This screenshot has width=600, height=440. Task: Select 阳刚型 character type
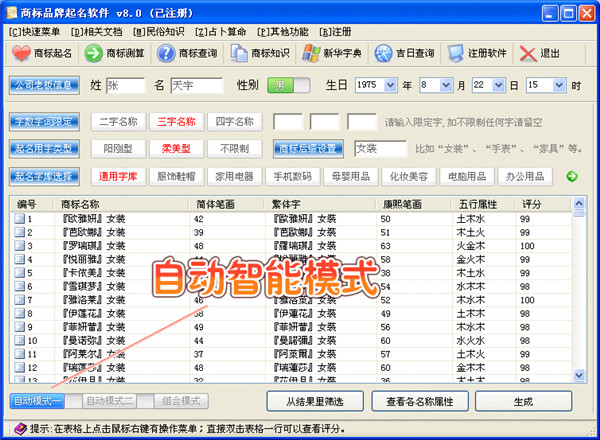(x=118, y=149)
